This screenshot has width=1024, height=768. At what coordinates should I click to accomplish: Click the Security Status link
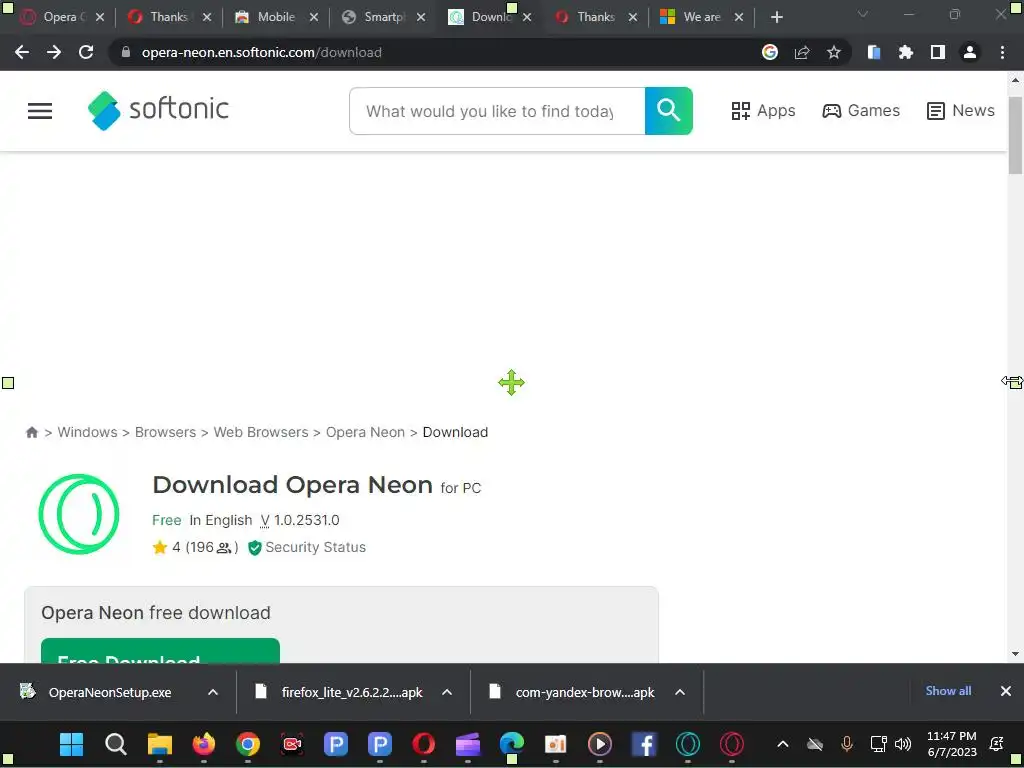click(x=315, y=548)
